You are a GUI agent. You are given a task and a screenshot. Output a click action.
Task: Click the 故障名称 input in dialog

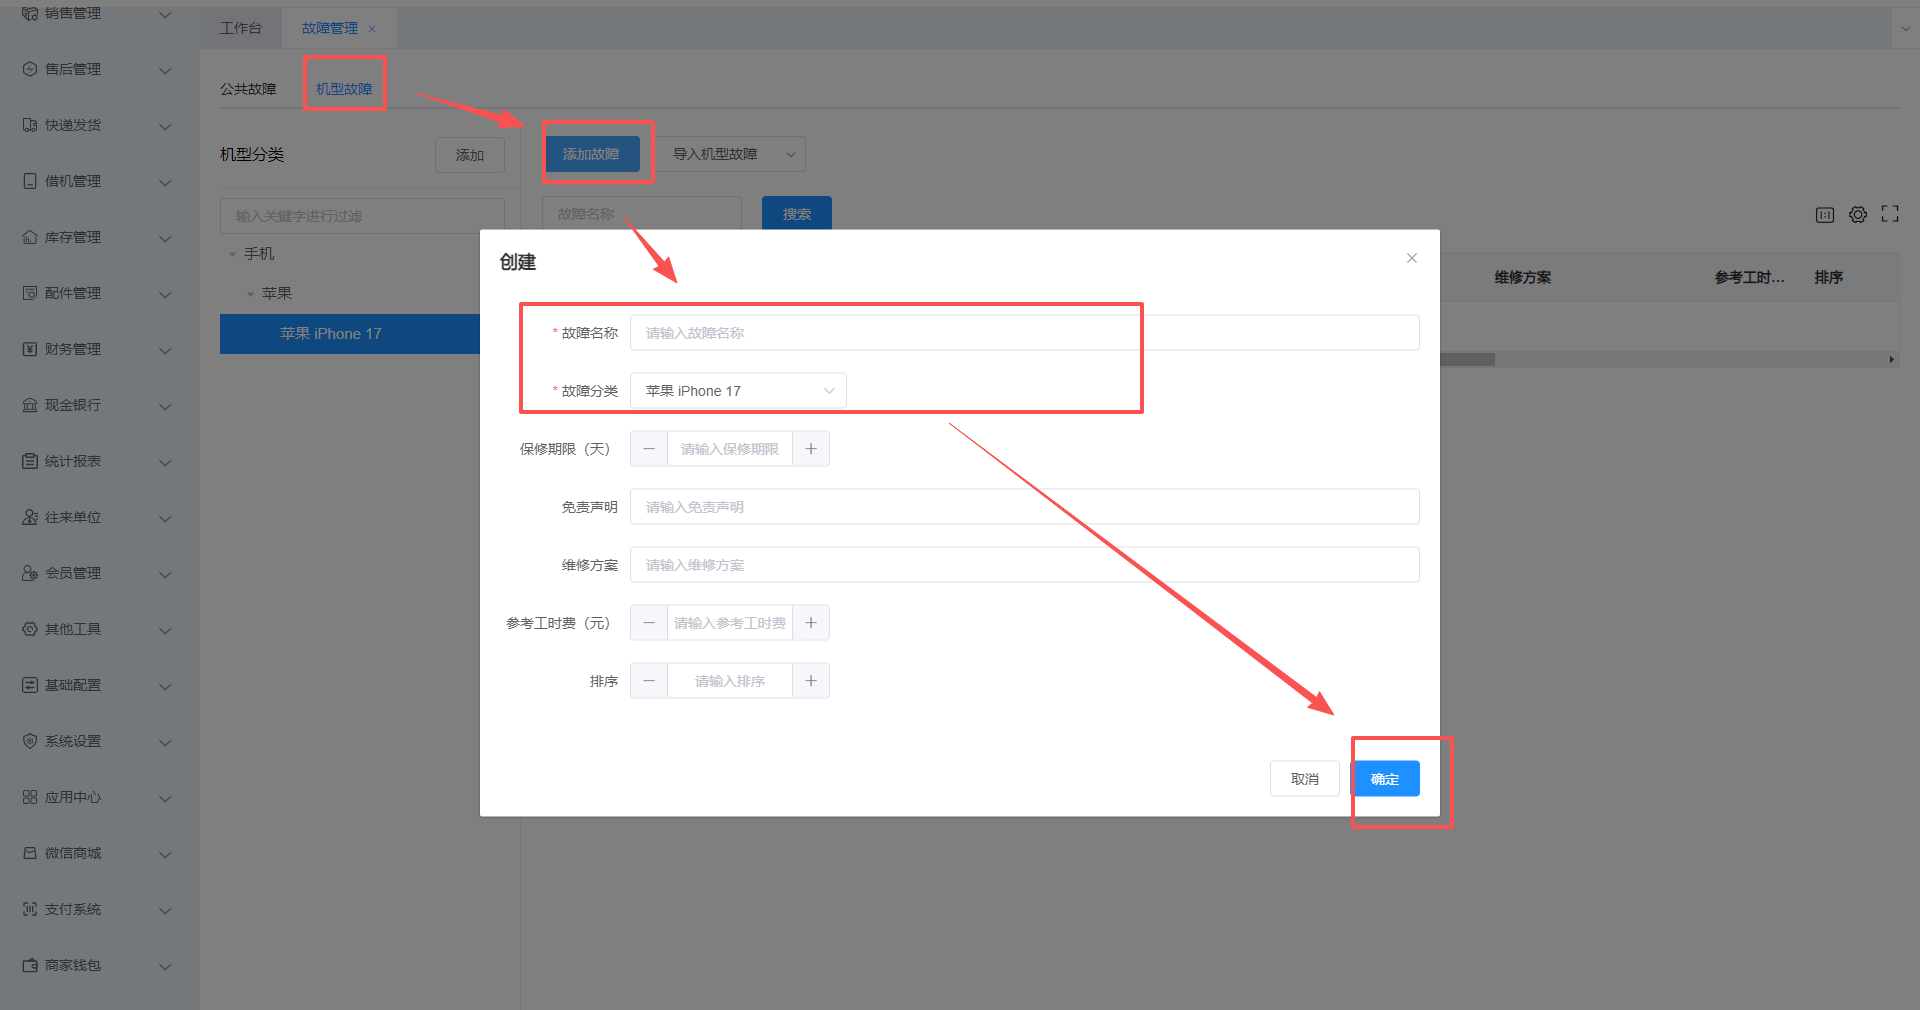(x=1024, y=333)
